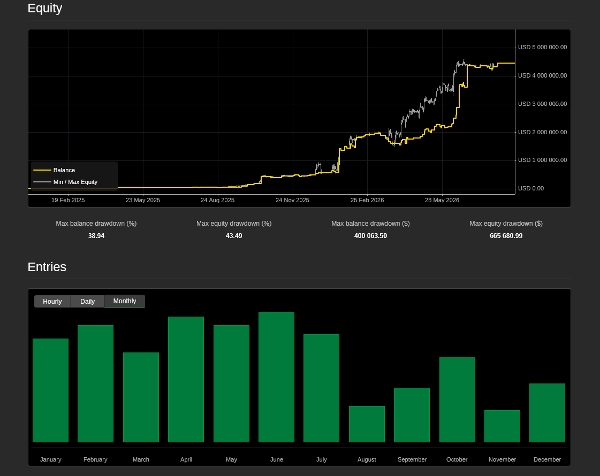Click the December entries bar
The width and height of the screenshot is (600, 476).
click(x=547, y=412)
